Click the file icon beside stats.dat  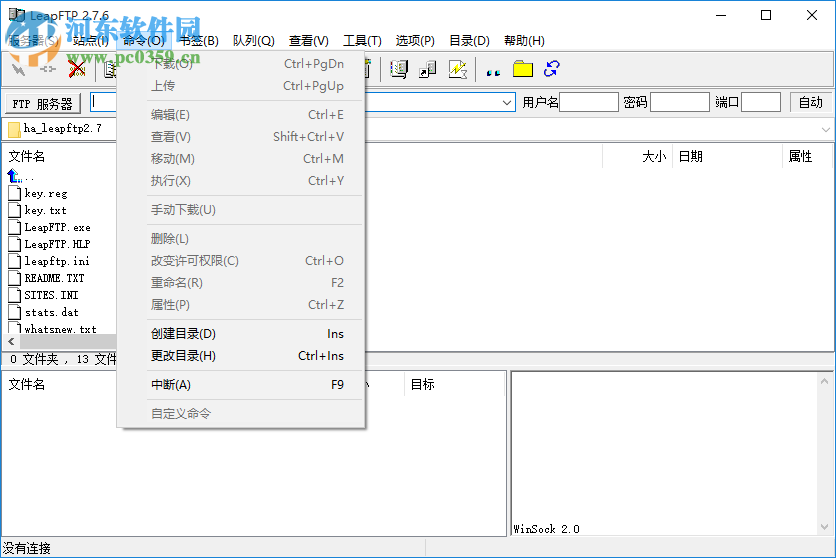(15, 312)
